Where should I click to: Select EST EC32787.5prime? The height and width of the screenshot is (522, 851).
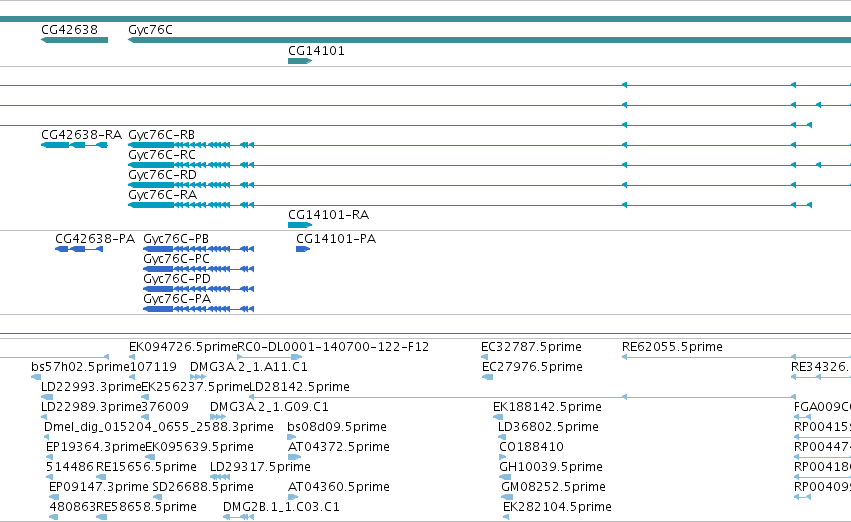[x=531, y=347]
